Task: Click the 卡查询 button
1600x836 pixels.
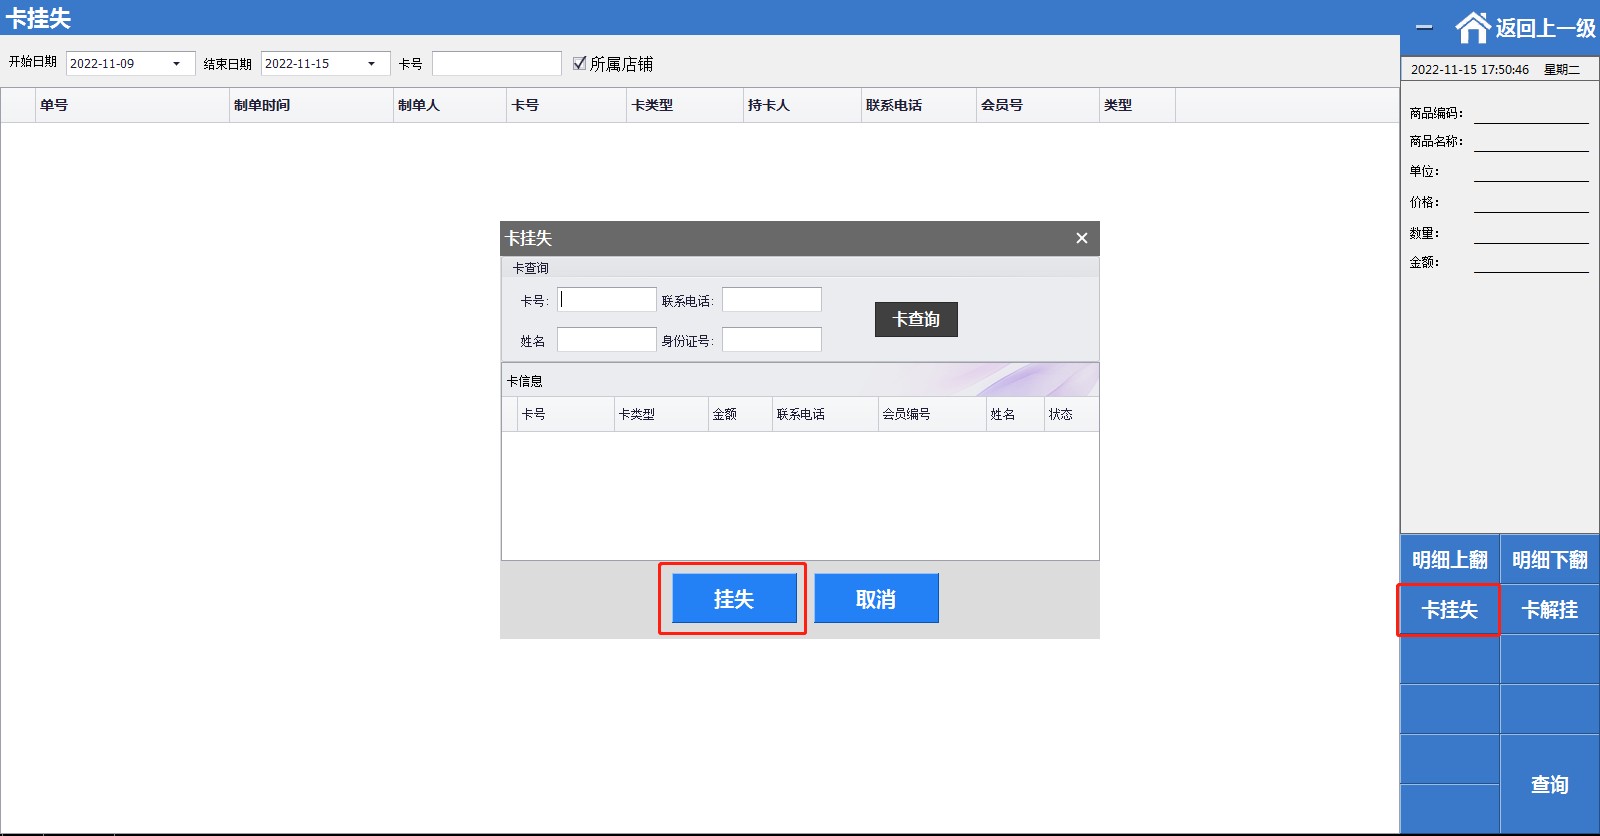Action: click(916, 319)
